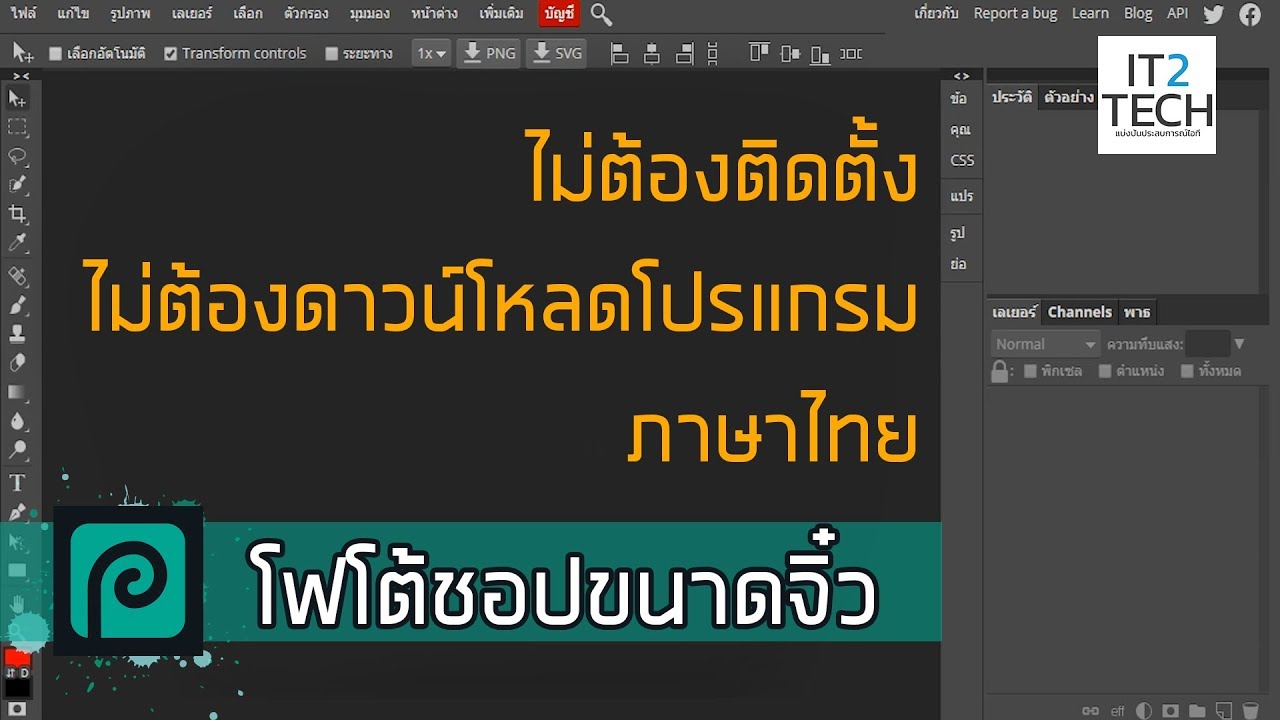Choose the Lasso tool

pos(17,156)
